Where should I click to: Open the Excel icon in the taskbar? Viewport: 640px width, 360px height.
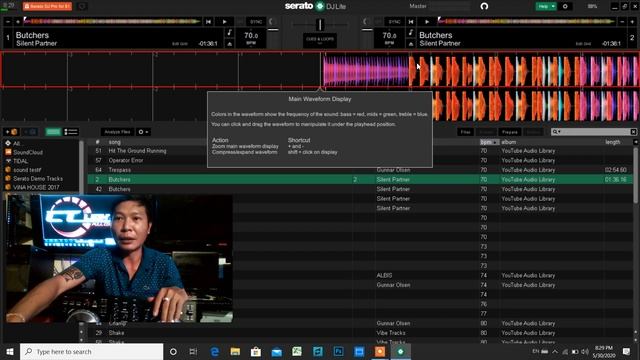pos(297,351)
